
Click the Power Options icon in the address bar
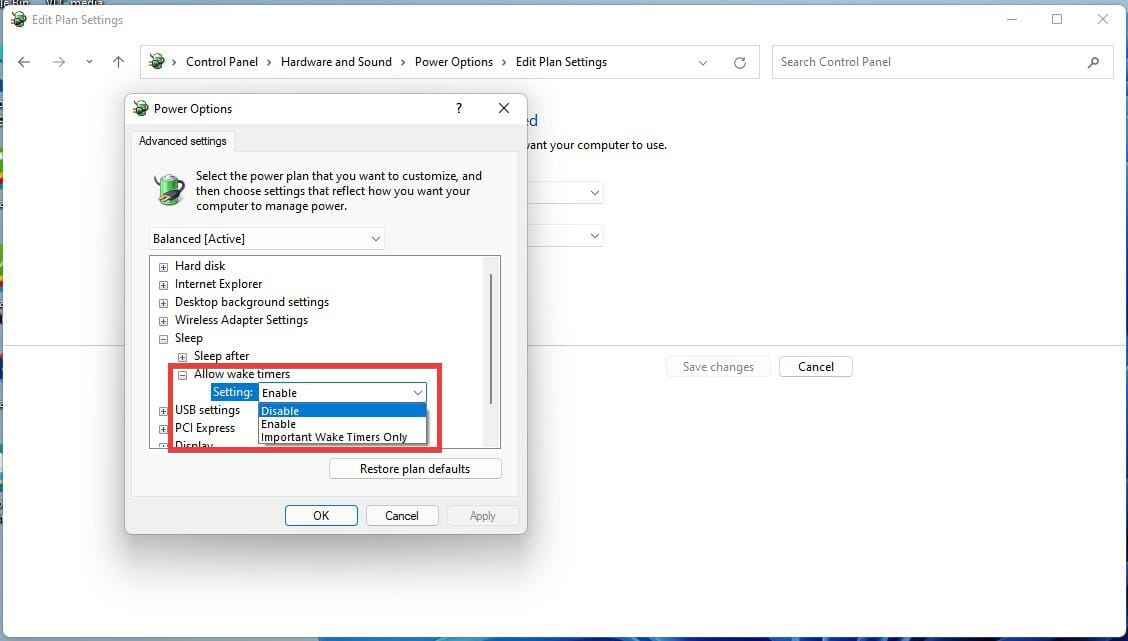tap(157, 61)
